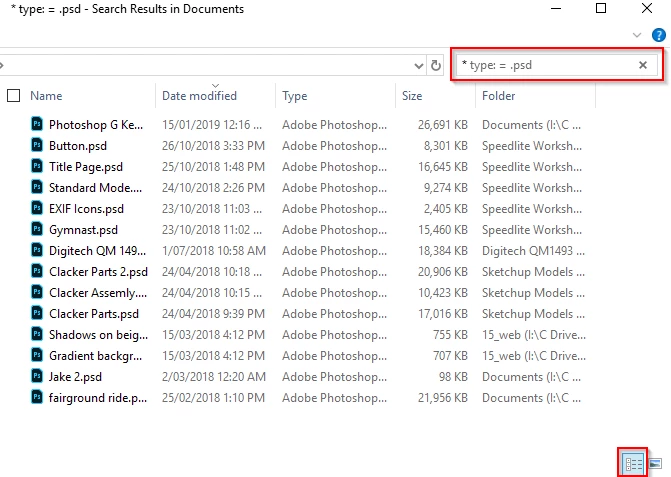671x477 pixels.
Task: Sort by the Date modified column header
Action: tap(199, 96)
